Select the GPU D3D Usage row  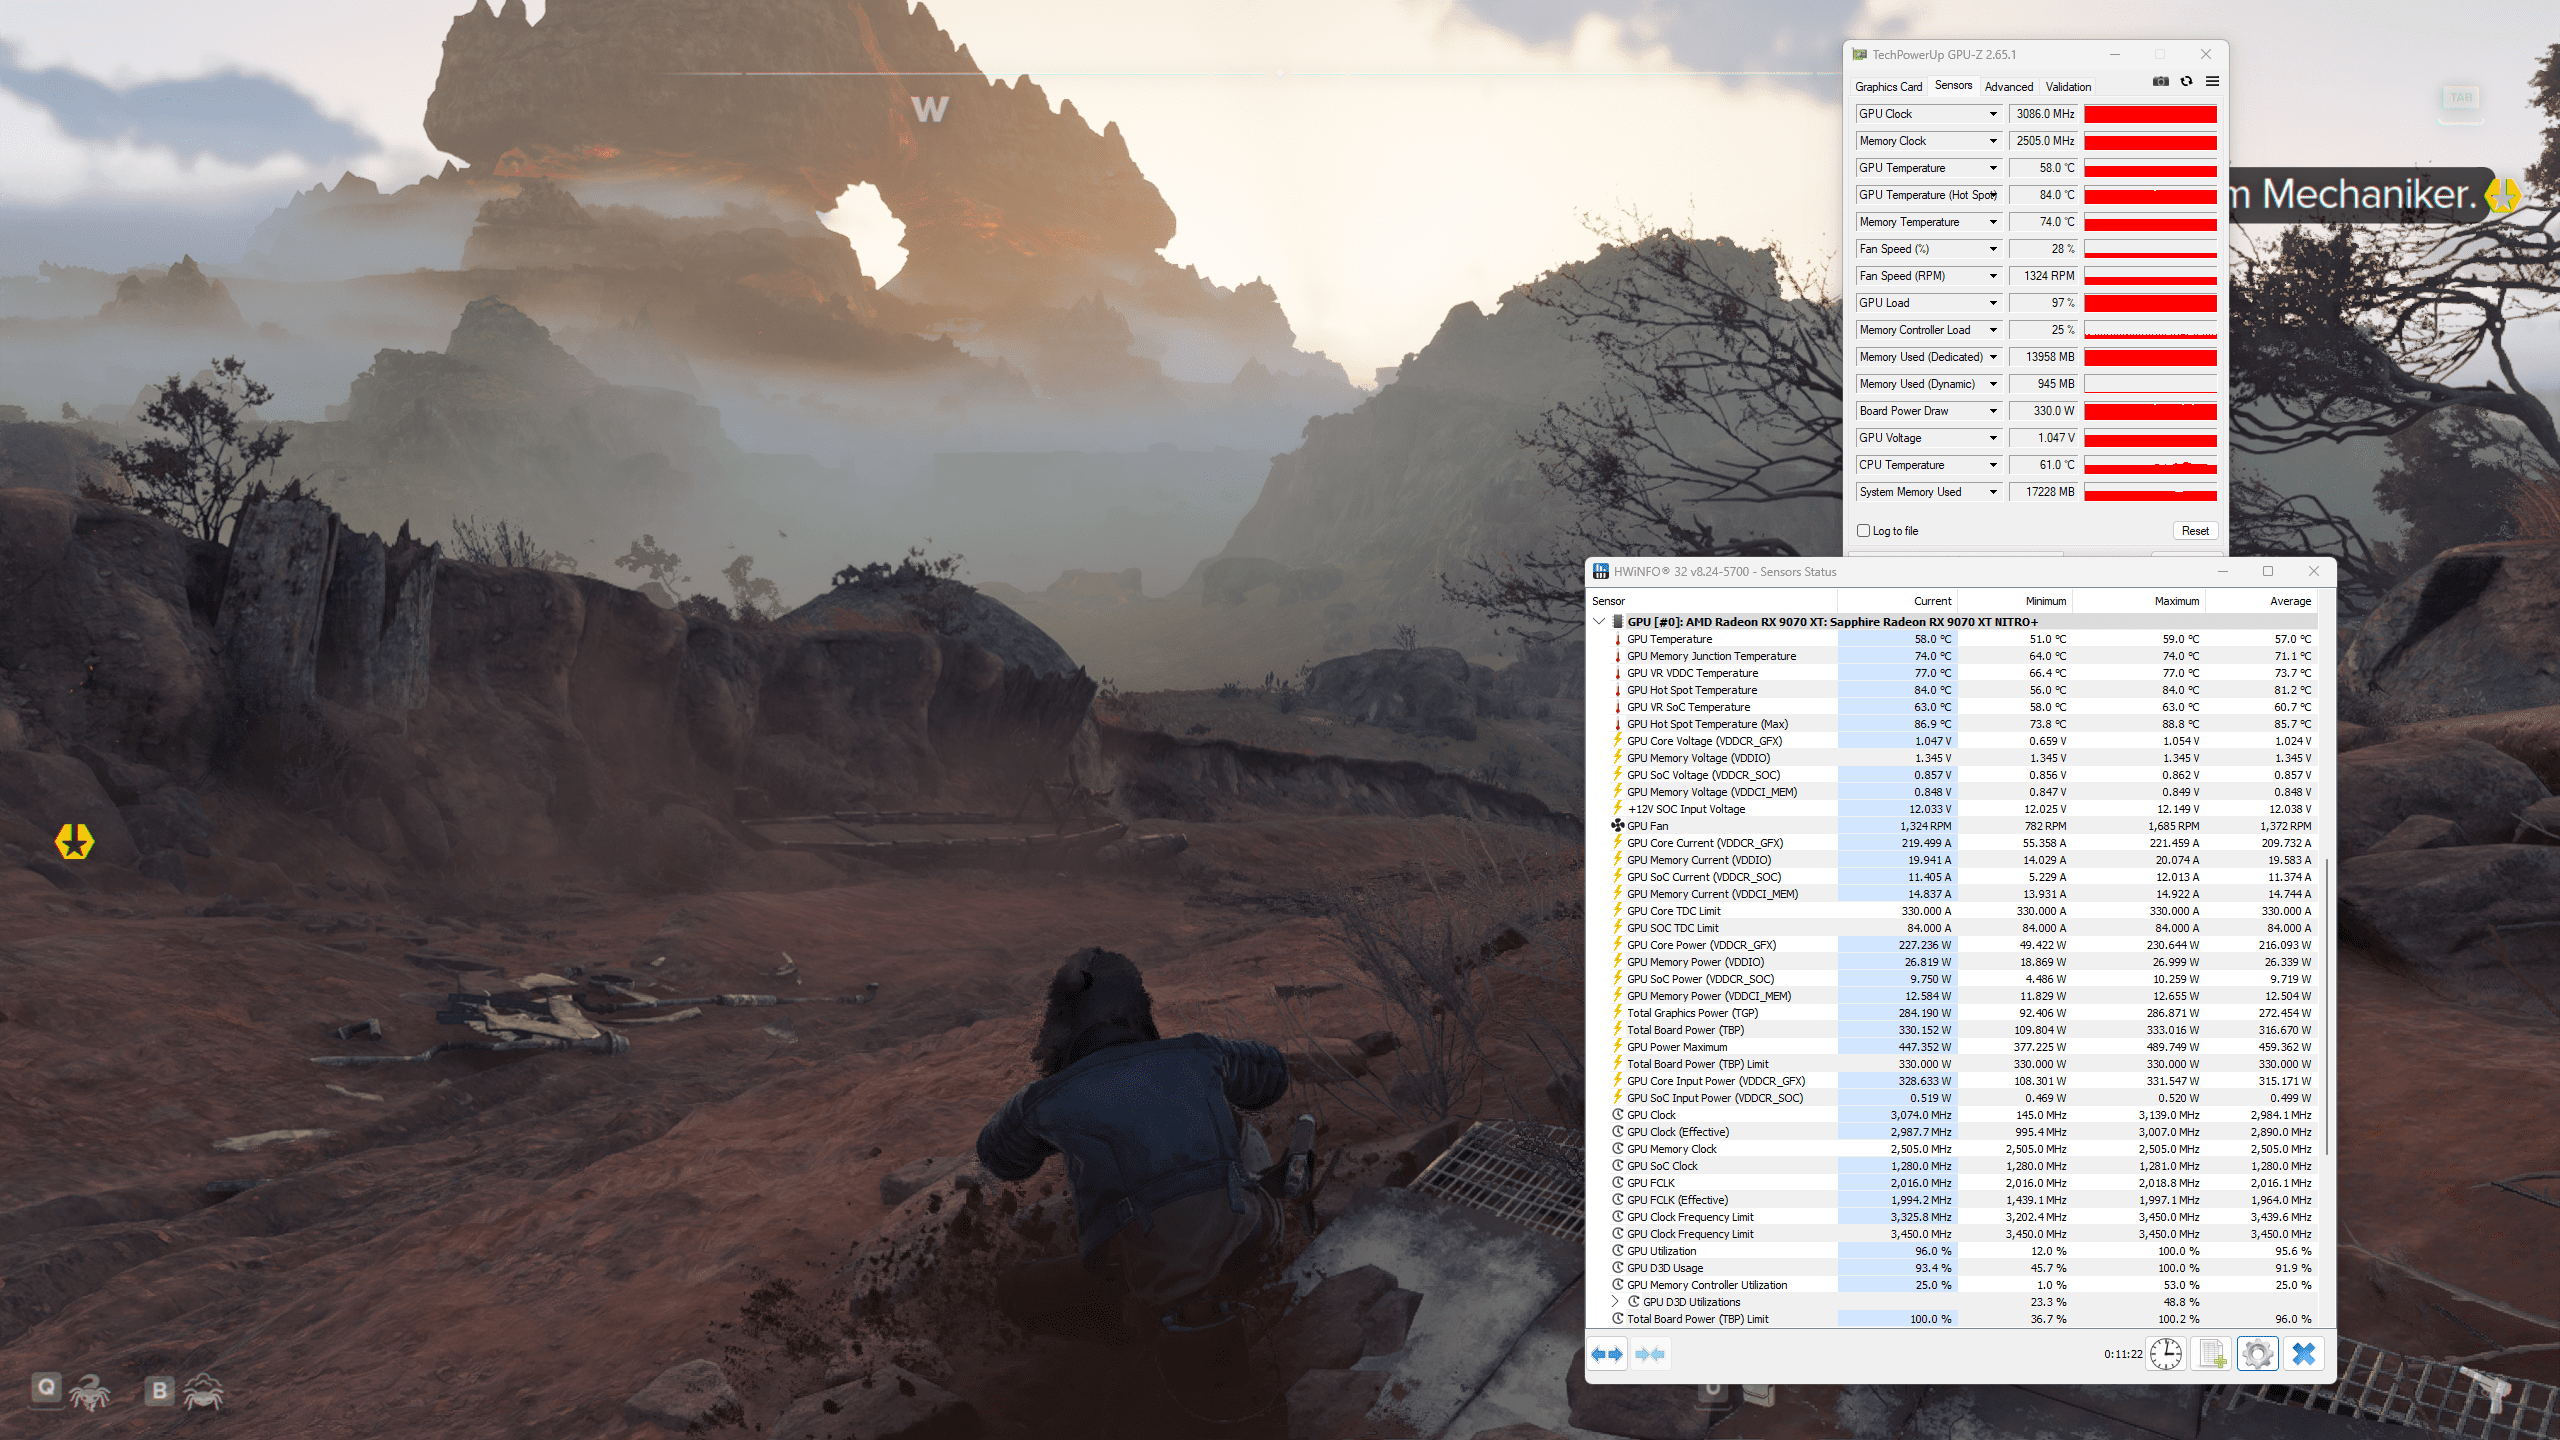click(x=1953, y=1268)
